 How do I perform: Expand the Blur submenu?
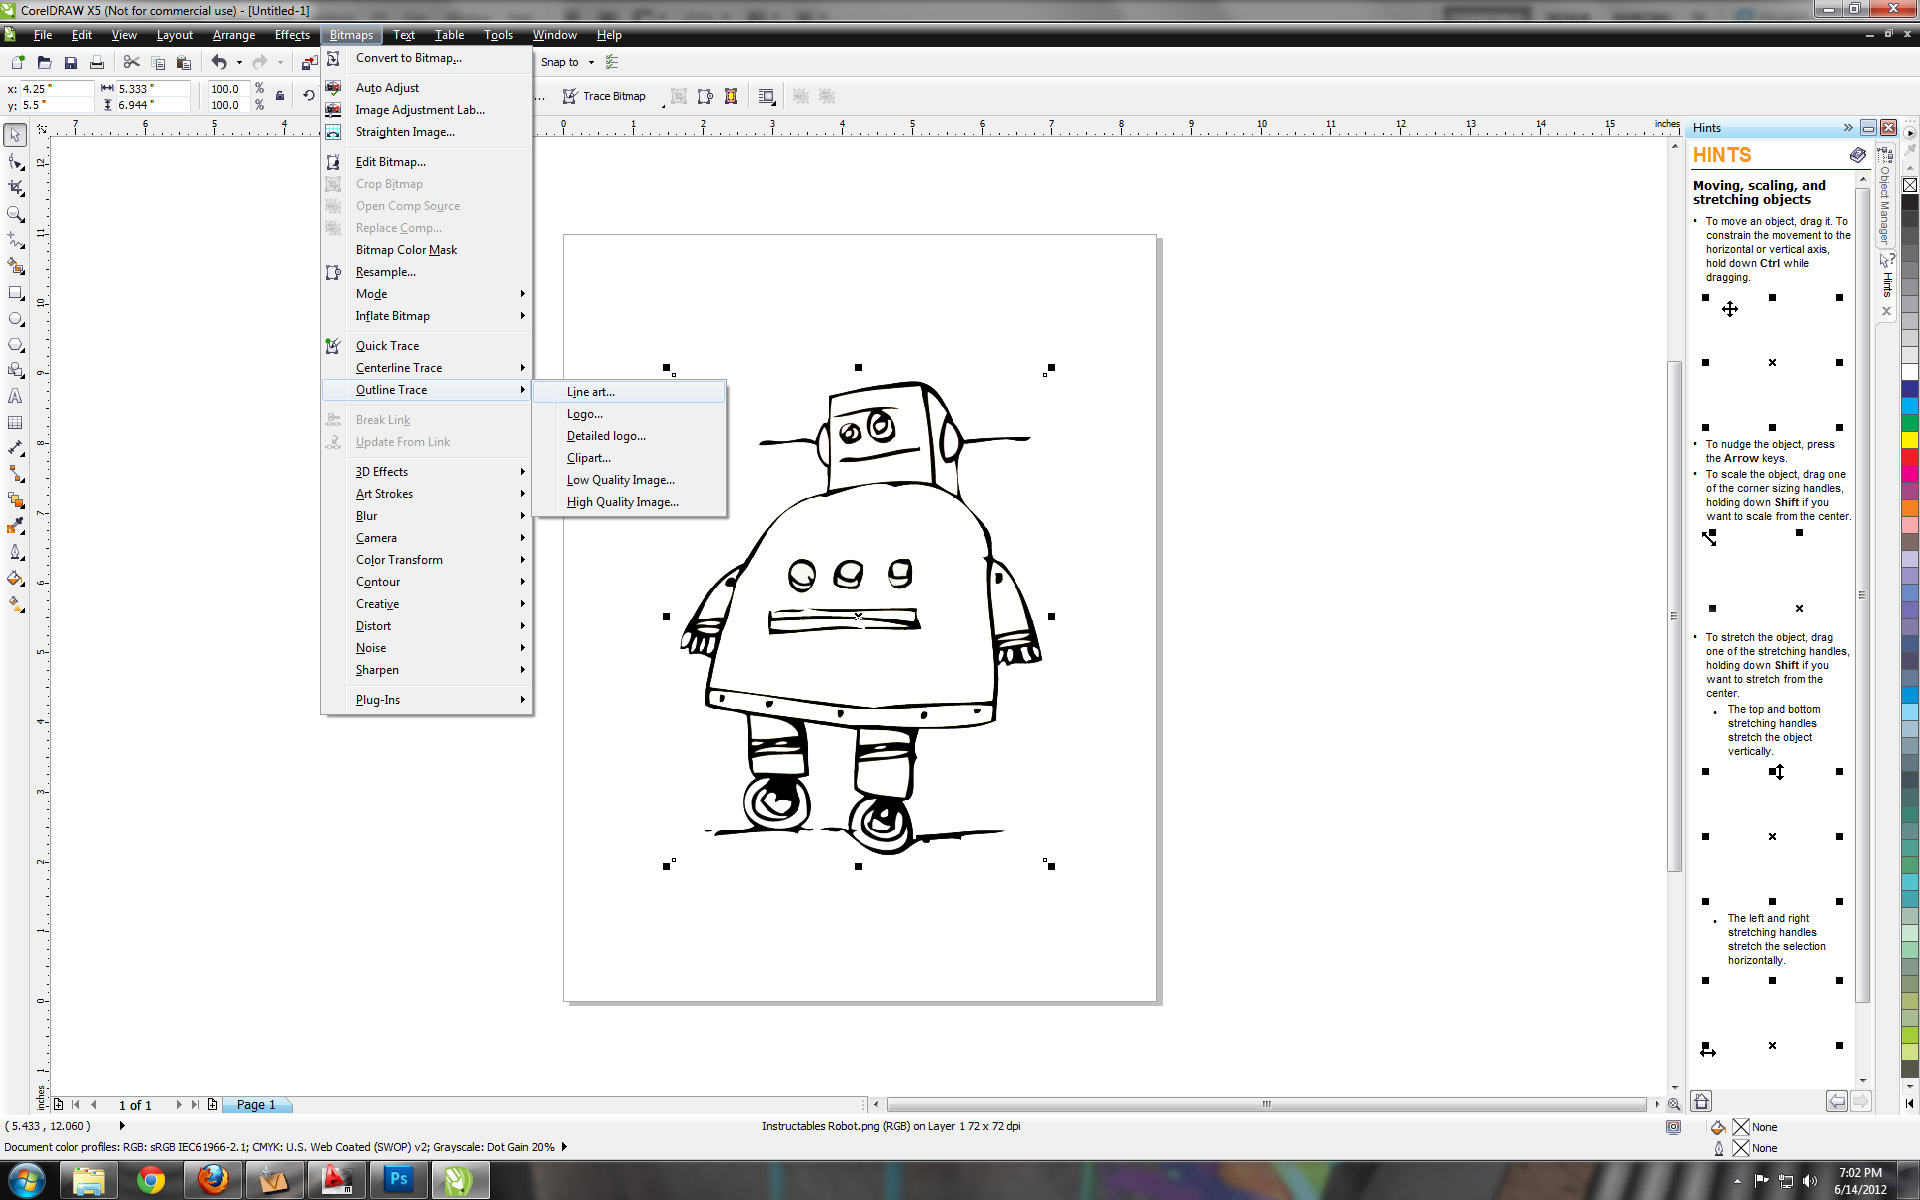click(x=427, y=516)
